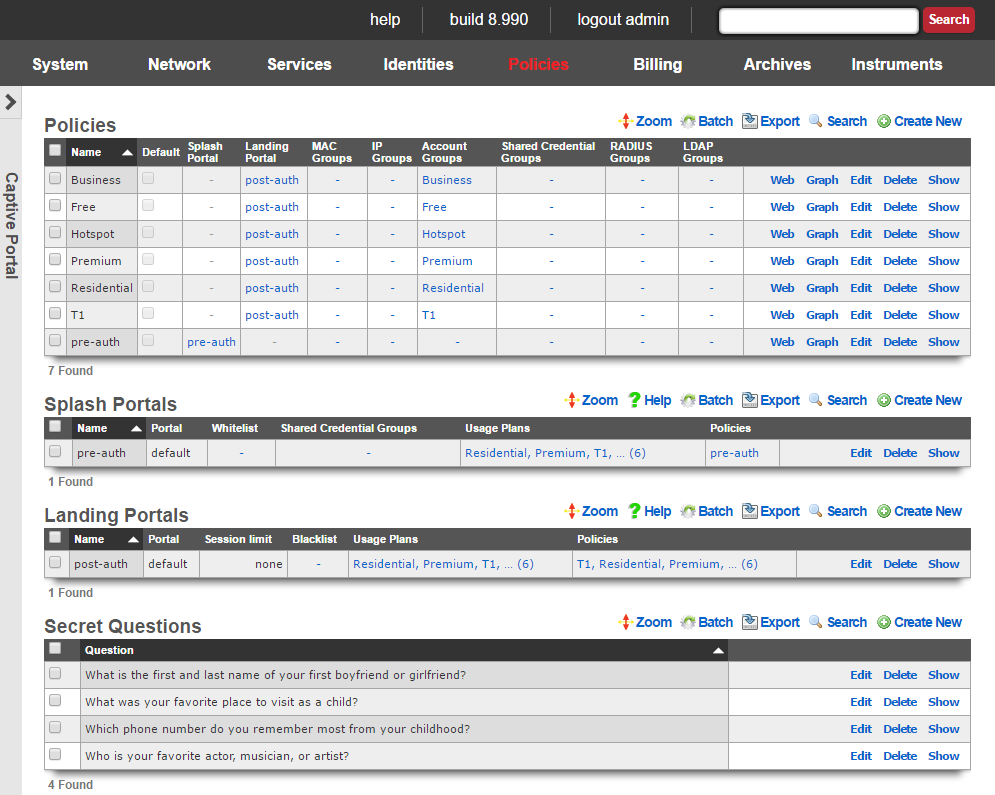Select the T1 policy row checkbox
The width and height of the screenshot is (995, 795).
pyautogui.click(x=55, y=313)
